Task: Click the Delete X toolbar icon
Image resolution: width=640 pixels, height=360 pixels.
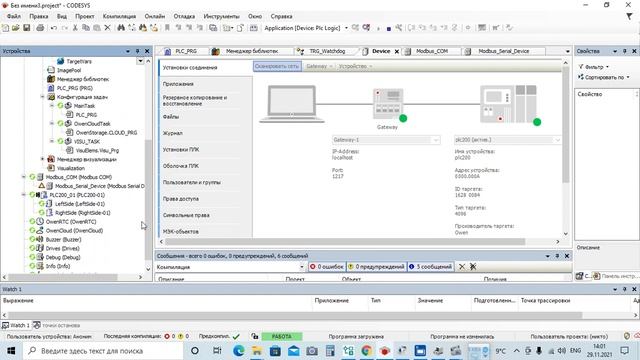Action: [x=107, y=28]
